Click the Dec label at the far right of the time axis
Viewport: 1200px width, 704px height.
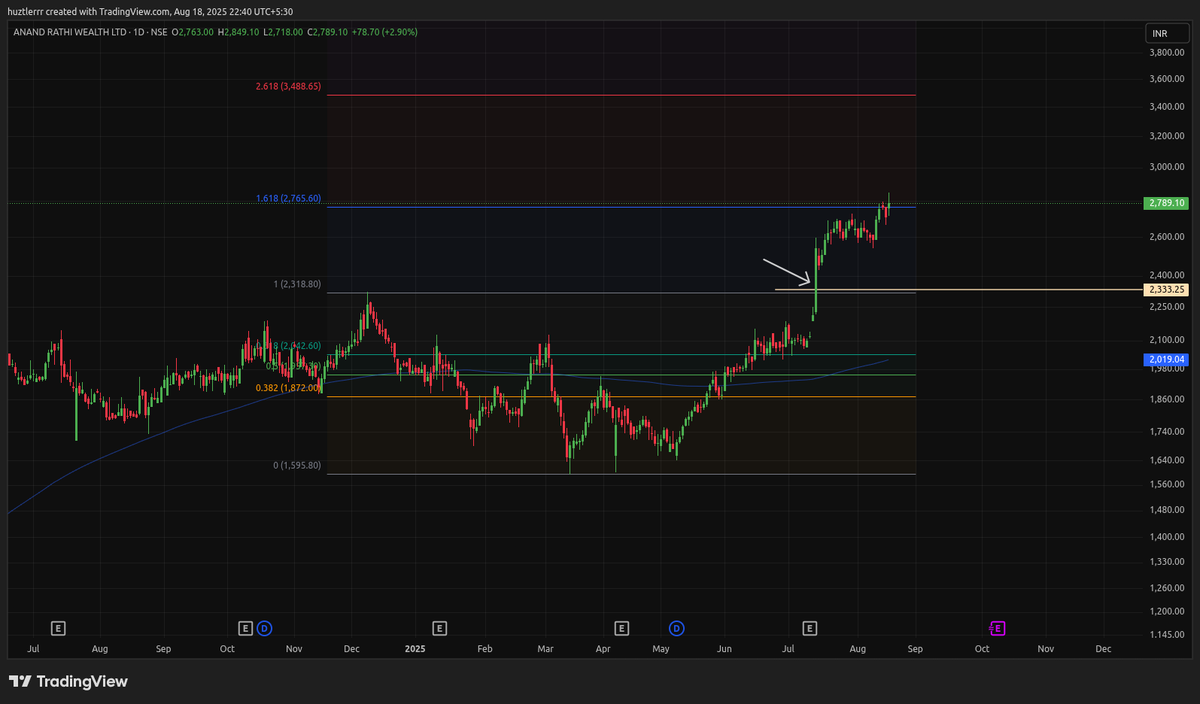(1104, 649)
